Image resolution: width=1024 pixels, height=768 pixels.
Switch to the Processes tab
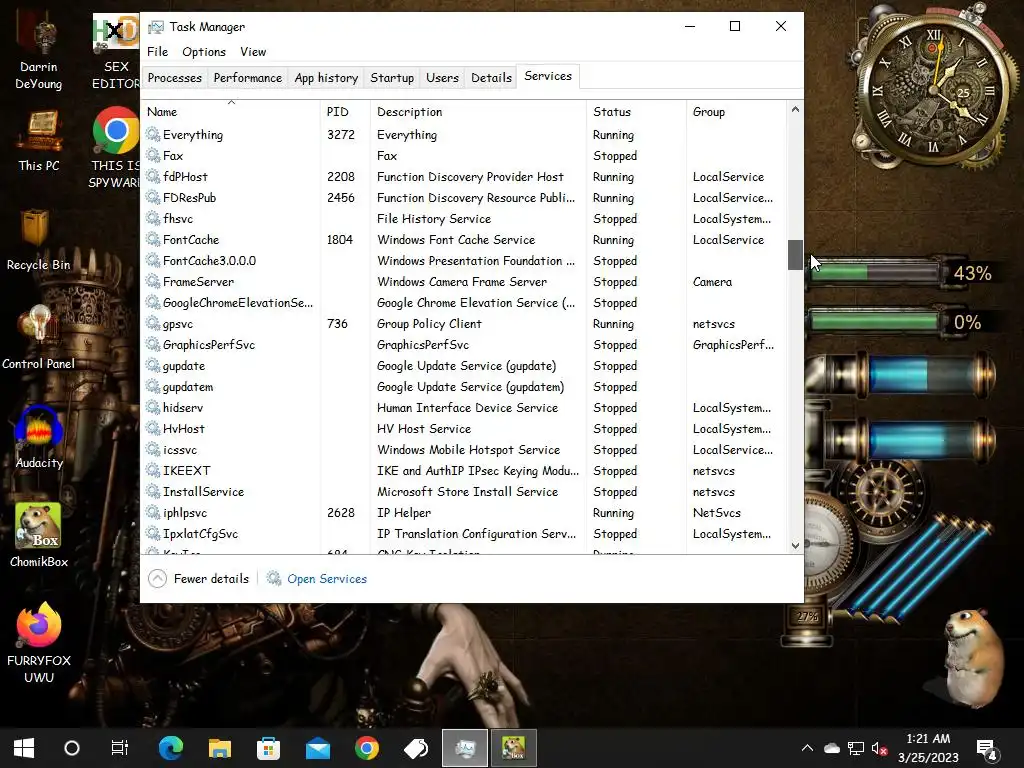click(174, 78)
